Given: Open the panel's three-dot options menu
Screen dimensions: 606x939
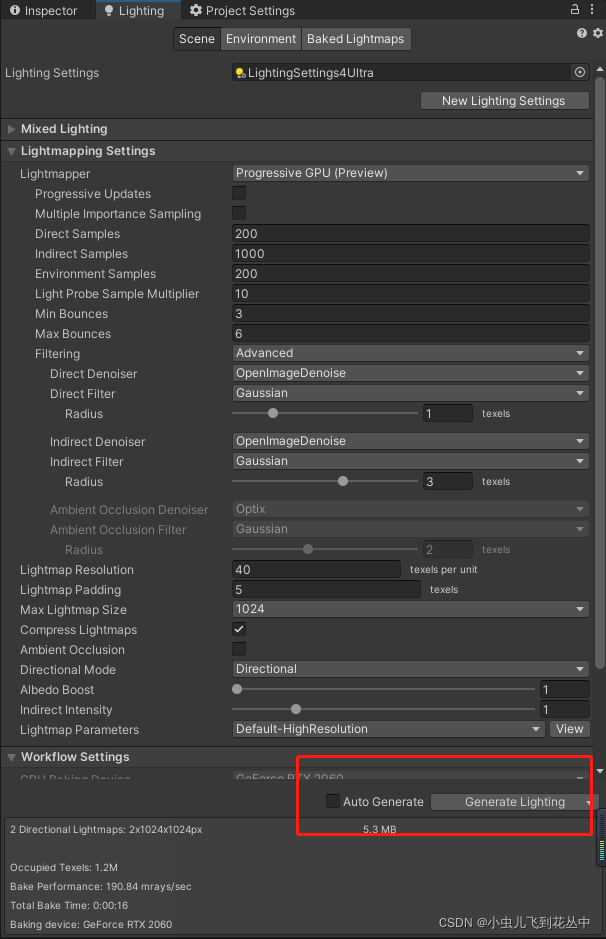Looking at the screenshot, I should pyautogui.click(x=592, y=9).
